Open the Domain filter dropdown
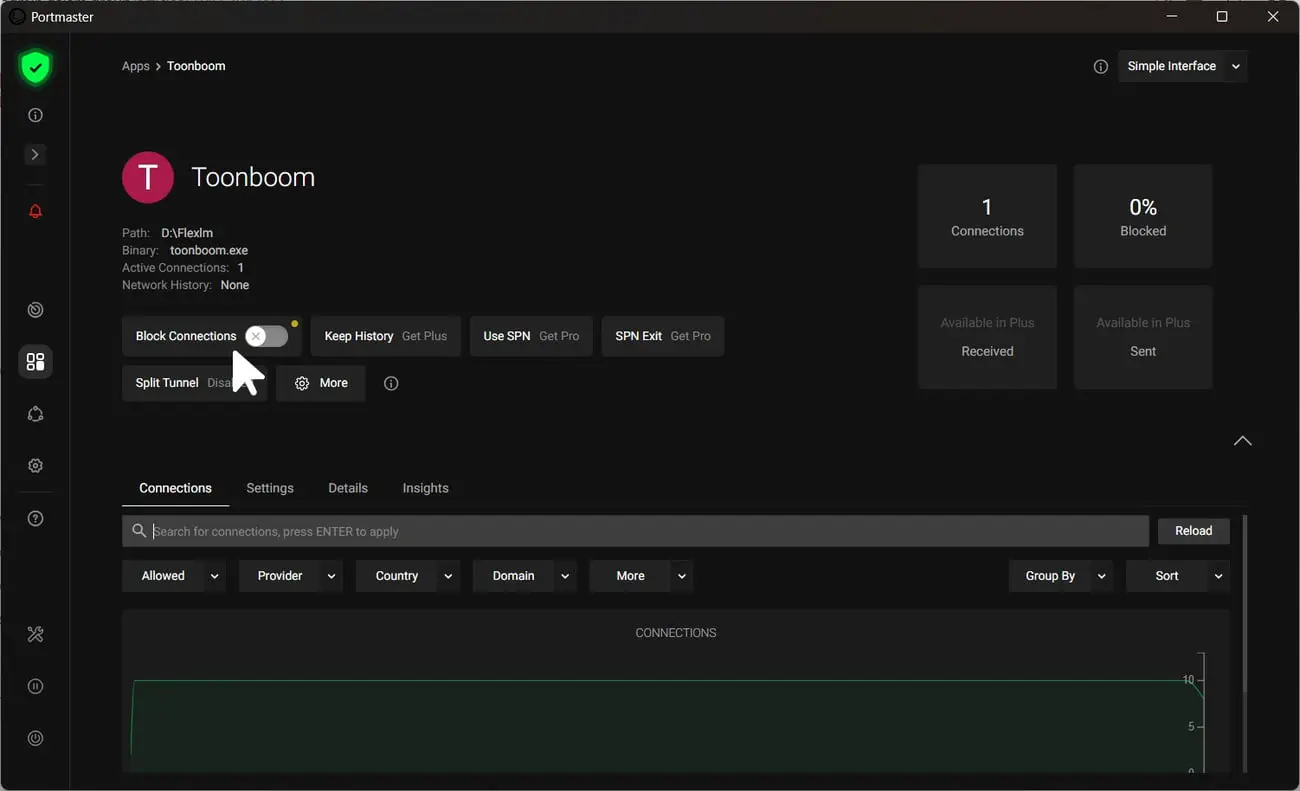Screen dimensions: 1300x791 (525, 576)
